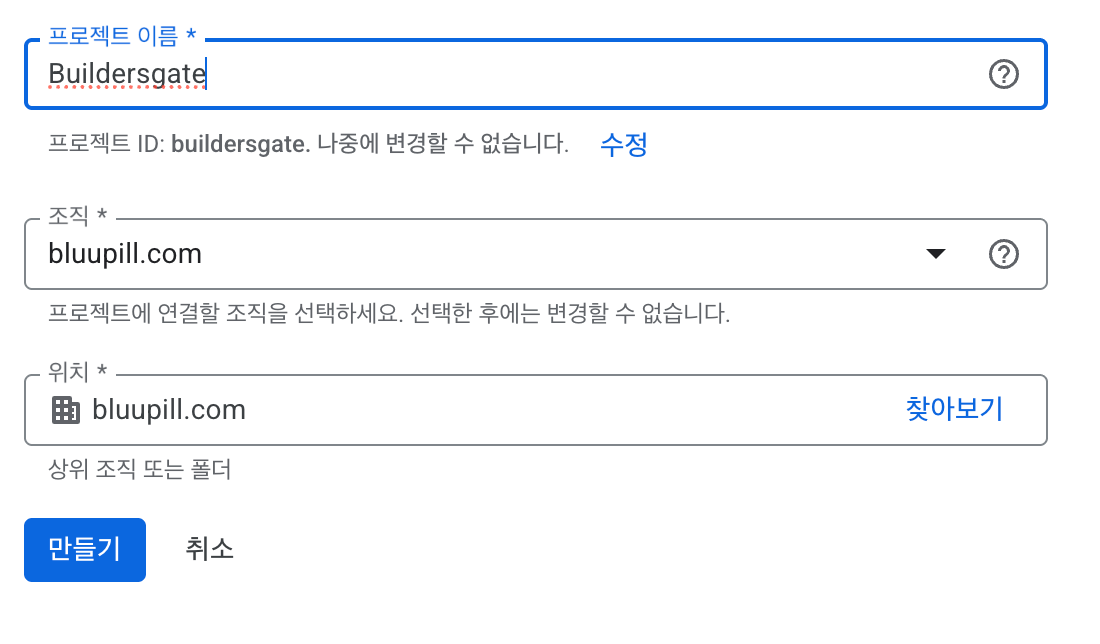
Task: Click the question mark beside Buildersgate input
Action: (x=1004, y=74)
